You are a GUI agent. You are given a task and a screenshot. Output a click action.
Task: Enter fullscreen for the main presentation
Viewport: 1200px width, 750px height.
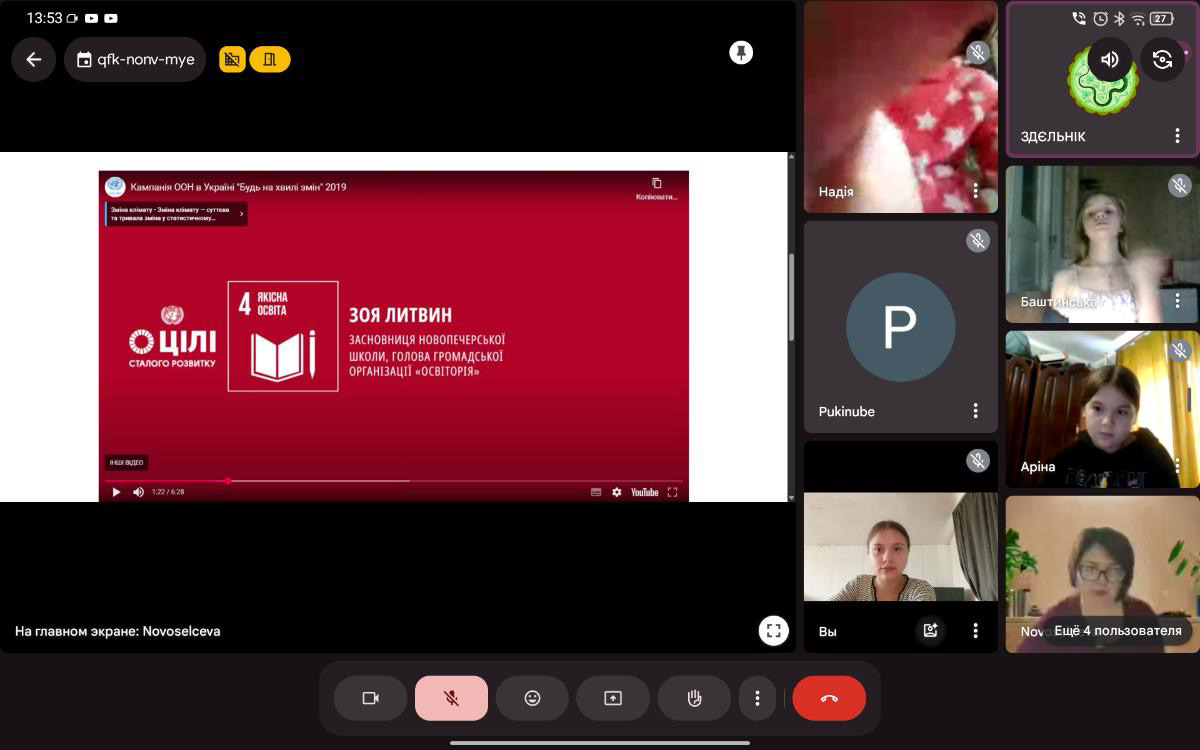pyautogui.click(x=773, y=631)
